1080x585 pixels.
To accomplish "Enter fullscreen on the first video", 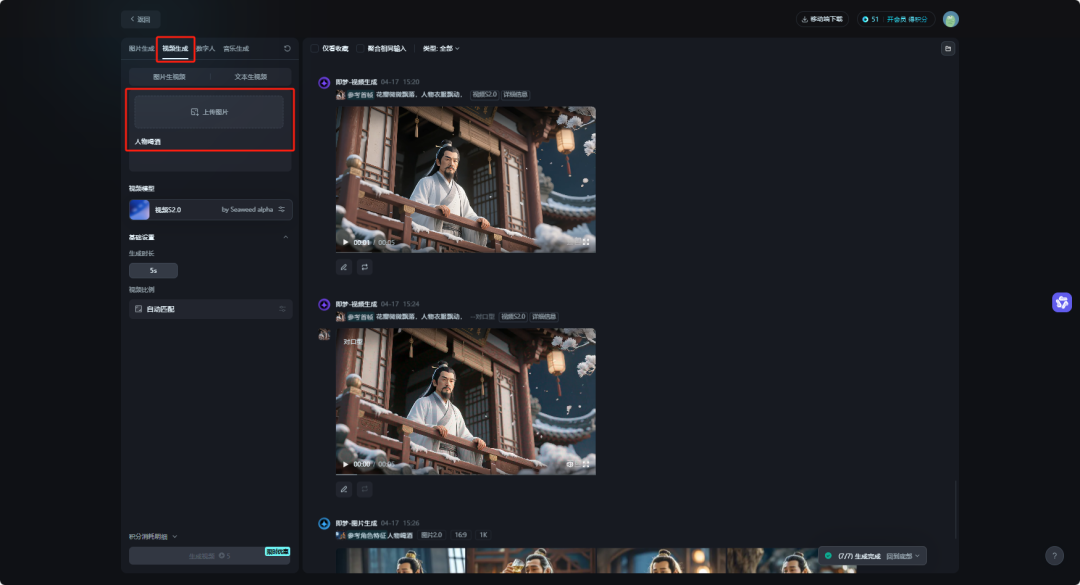I will (586, 242).
